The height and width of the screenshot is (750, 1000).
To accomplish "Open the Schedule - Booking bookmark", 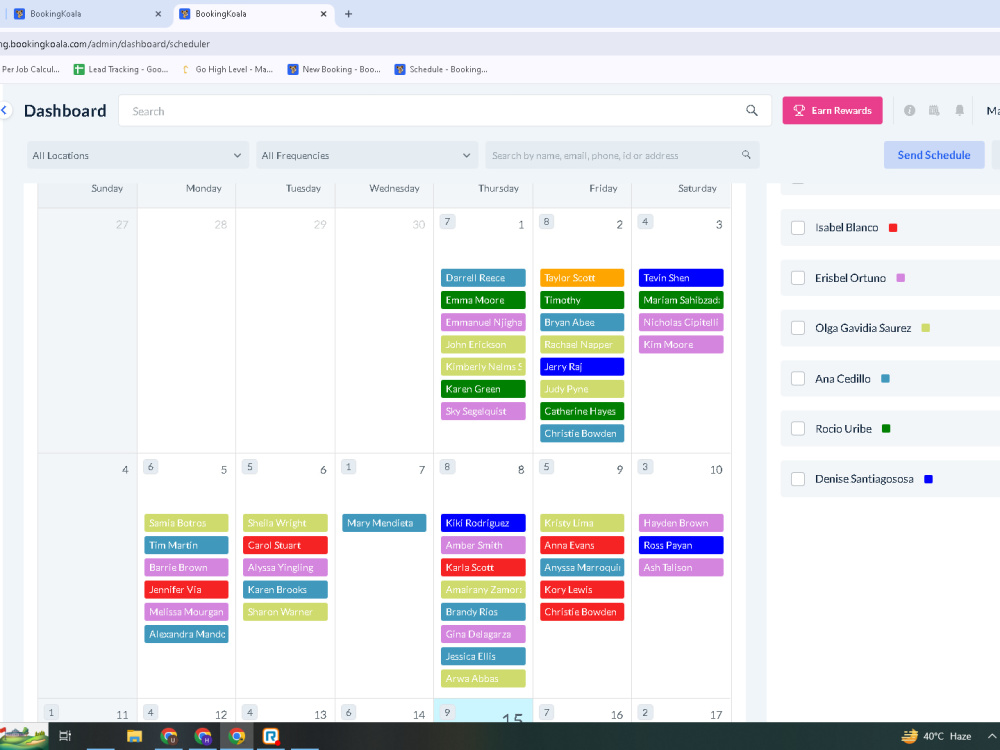I will [441, 70].
